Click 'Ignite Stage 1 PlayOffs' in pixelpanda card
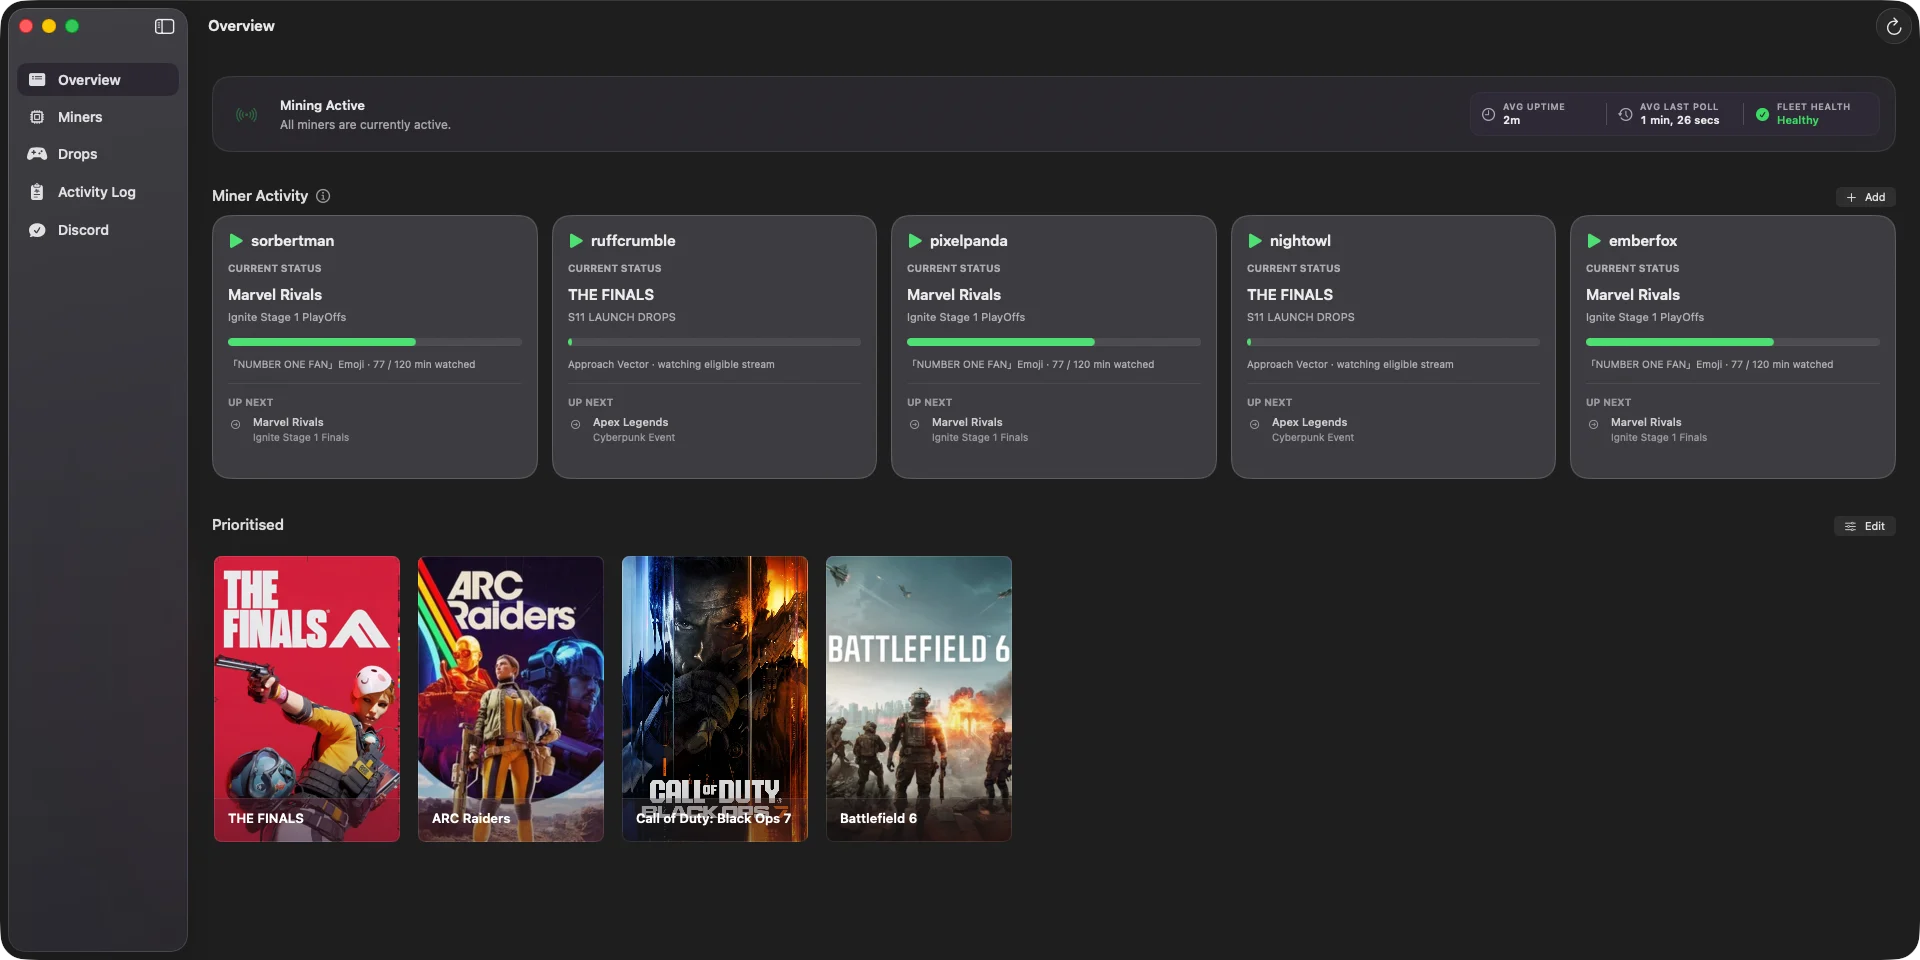This screenshot has width=1920, height=960. [x=966, y=317]
